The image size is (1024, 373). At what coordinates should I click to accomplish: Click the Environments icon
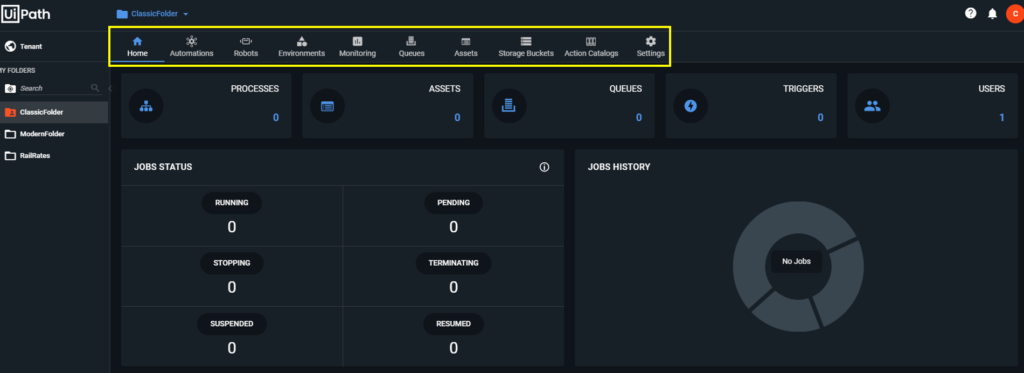[302, 41]
